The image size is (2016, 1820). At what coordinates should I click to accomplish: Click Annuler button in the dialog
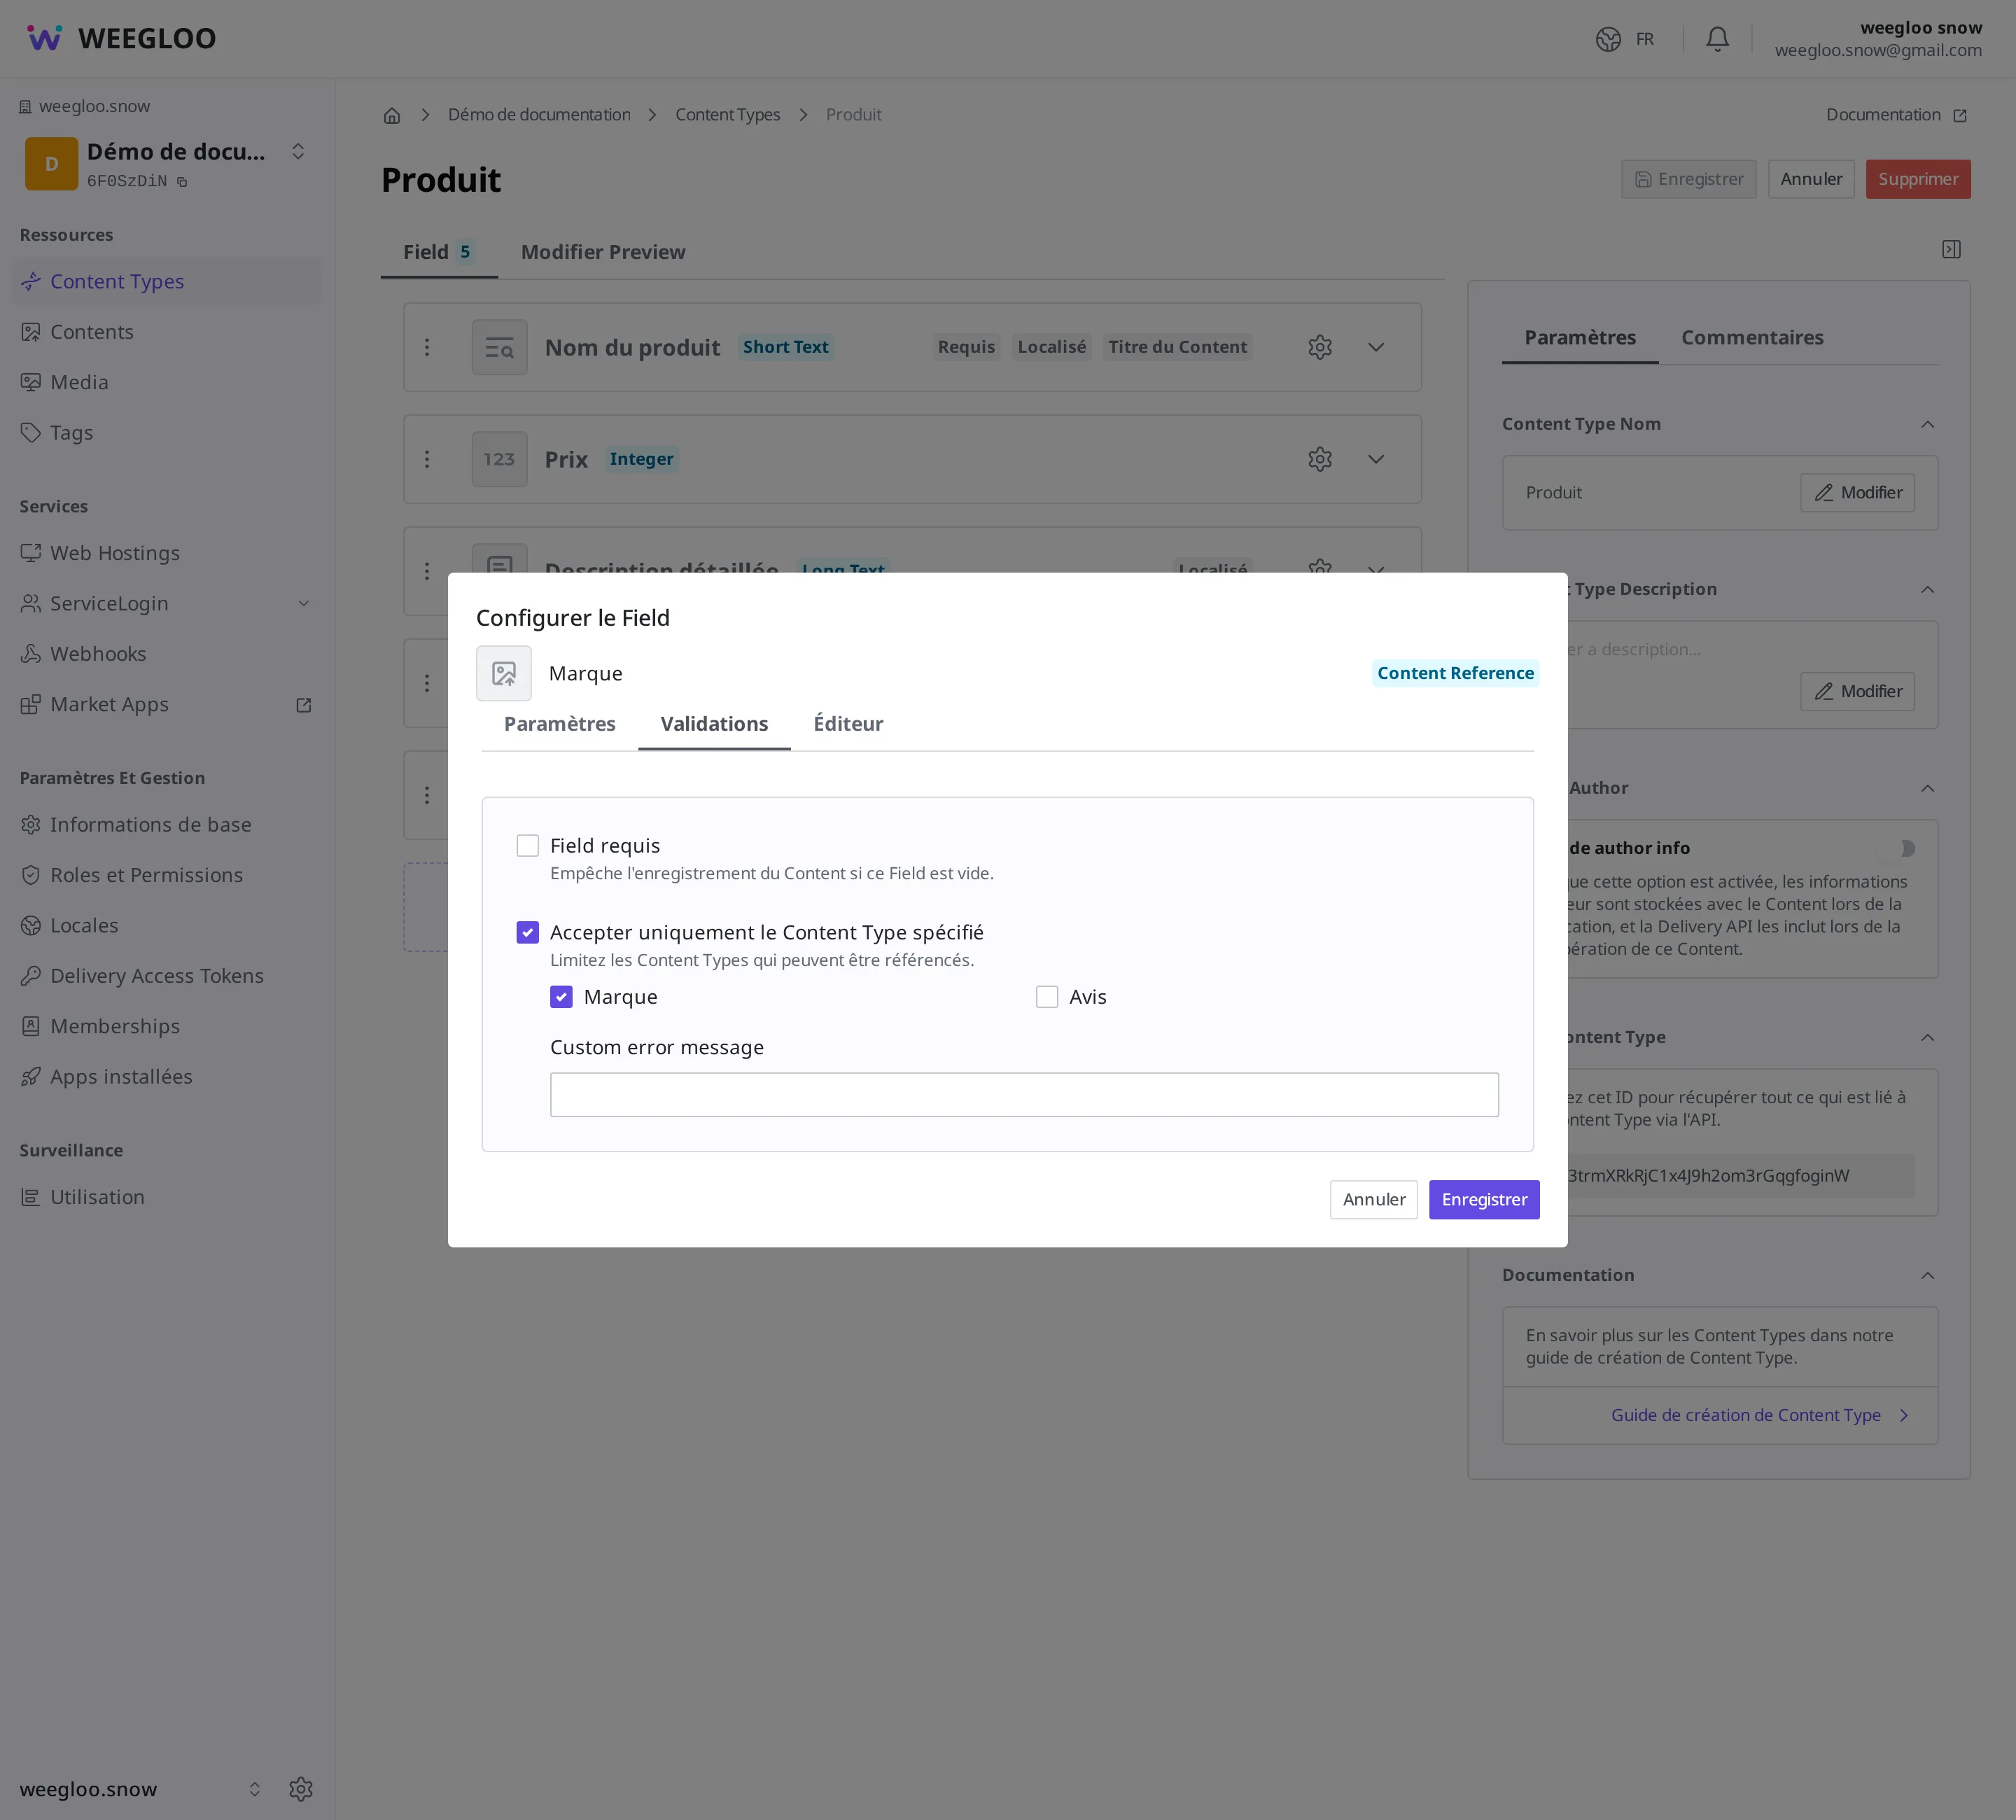[x=1374, y=1200]
